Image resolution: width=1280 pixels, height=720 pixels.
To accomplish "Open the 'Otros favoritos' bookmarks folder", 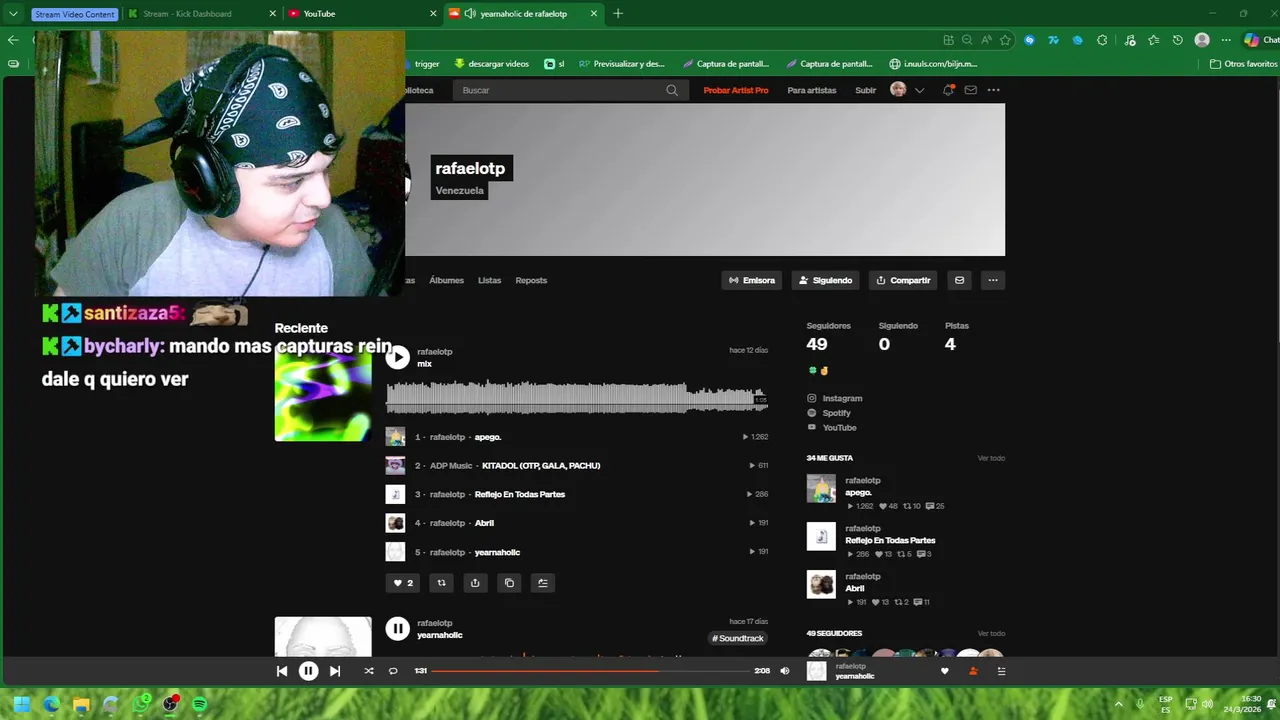I will [x=1243, y=64].
